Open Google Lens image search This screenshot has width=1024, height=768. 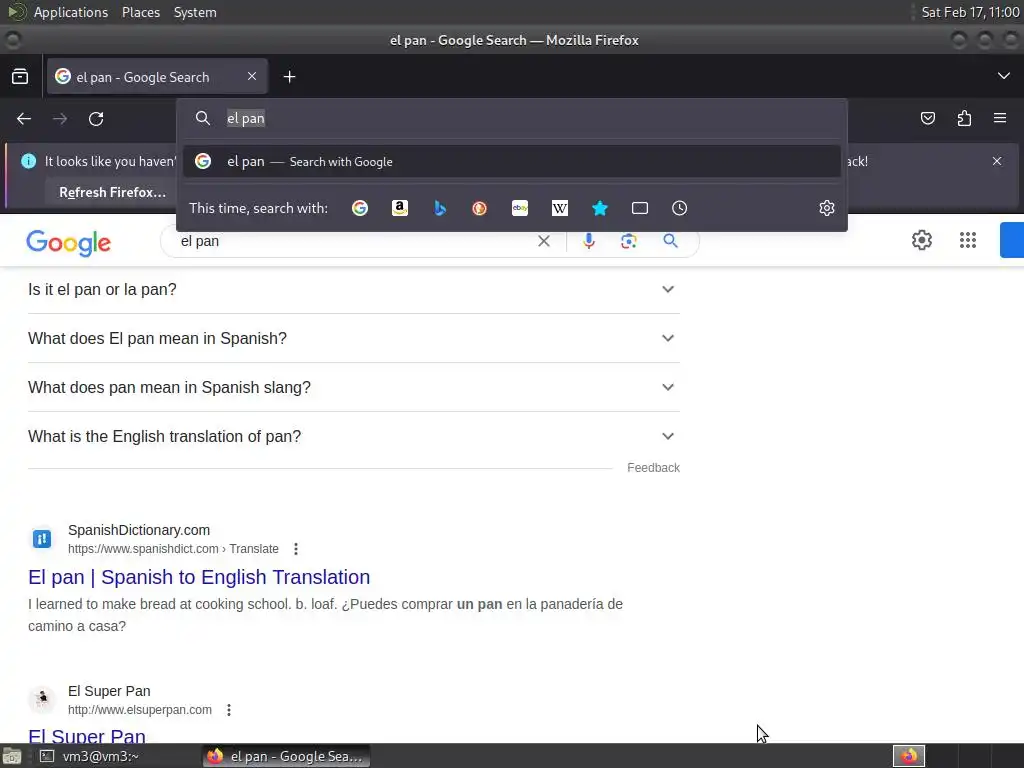pyautogui.click(x=629, y=241)
